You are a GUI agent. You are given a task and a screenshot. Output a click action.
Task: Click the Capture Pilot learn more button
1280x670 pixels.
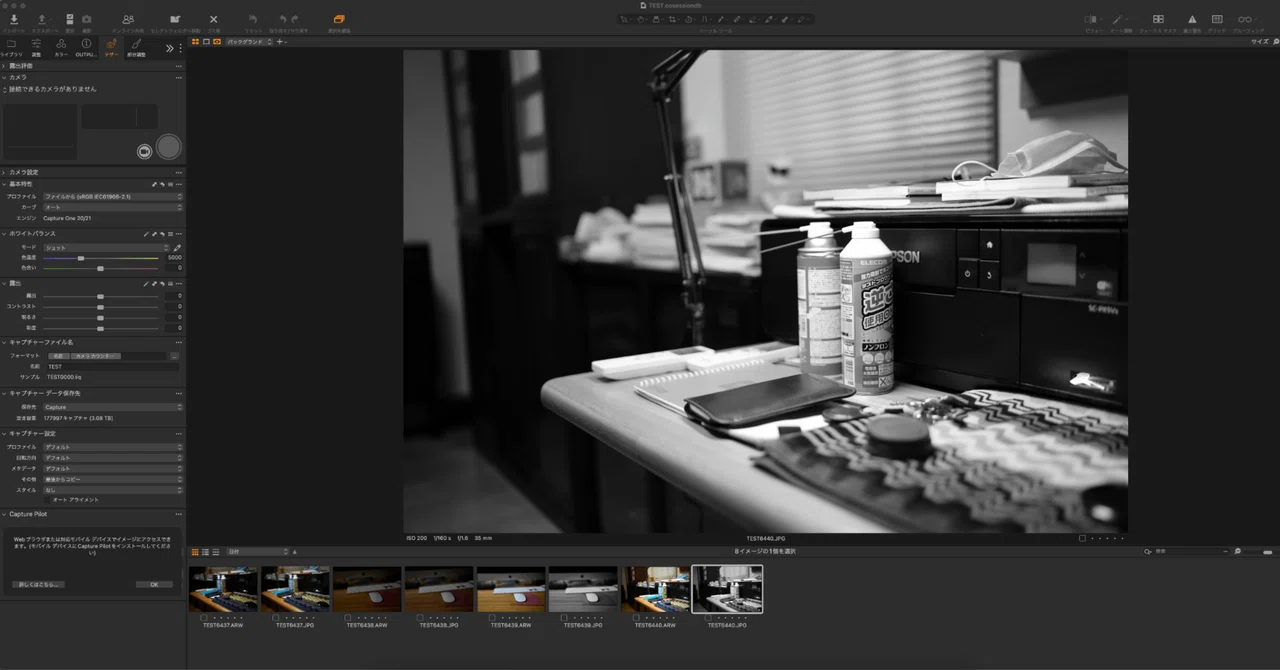point(38,584)
